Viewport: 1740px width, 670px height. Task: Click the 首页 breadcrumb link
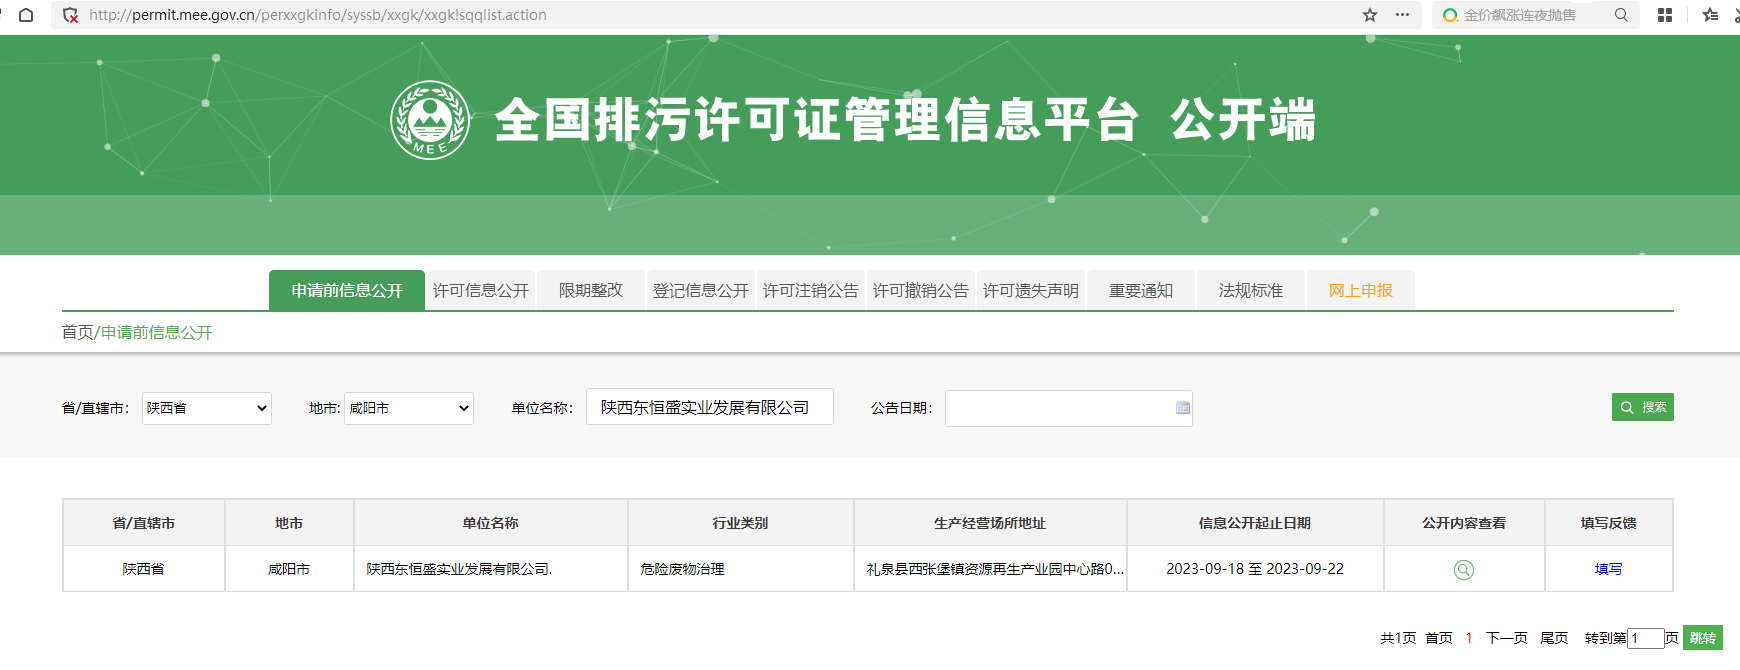point(77,332)
